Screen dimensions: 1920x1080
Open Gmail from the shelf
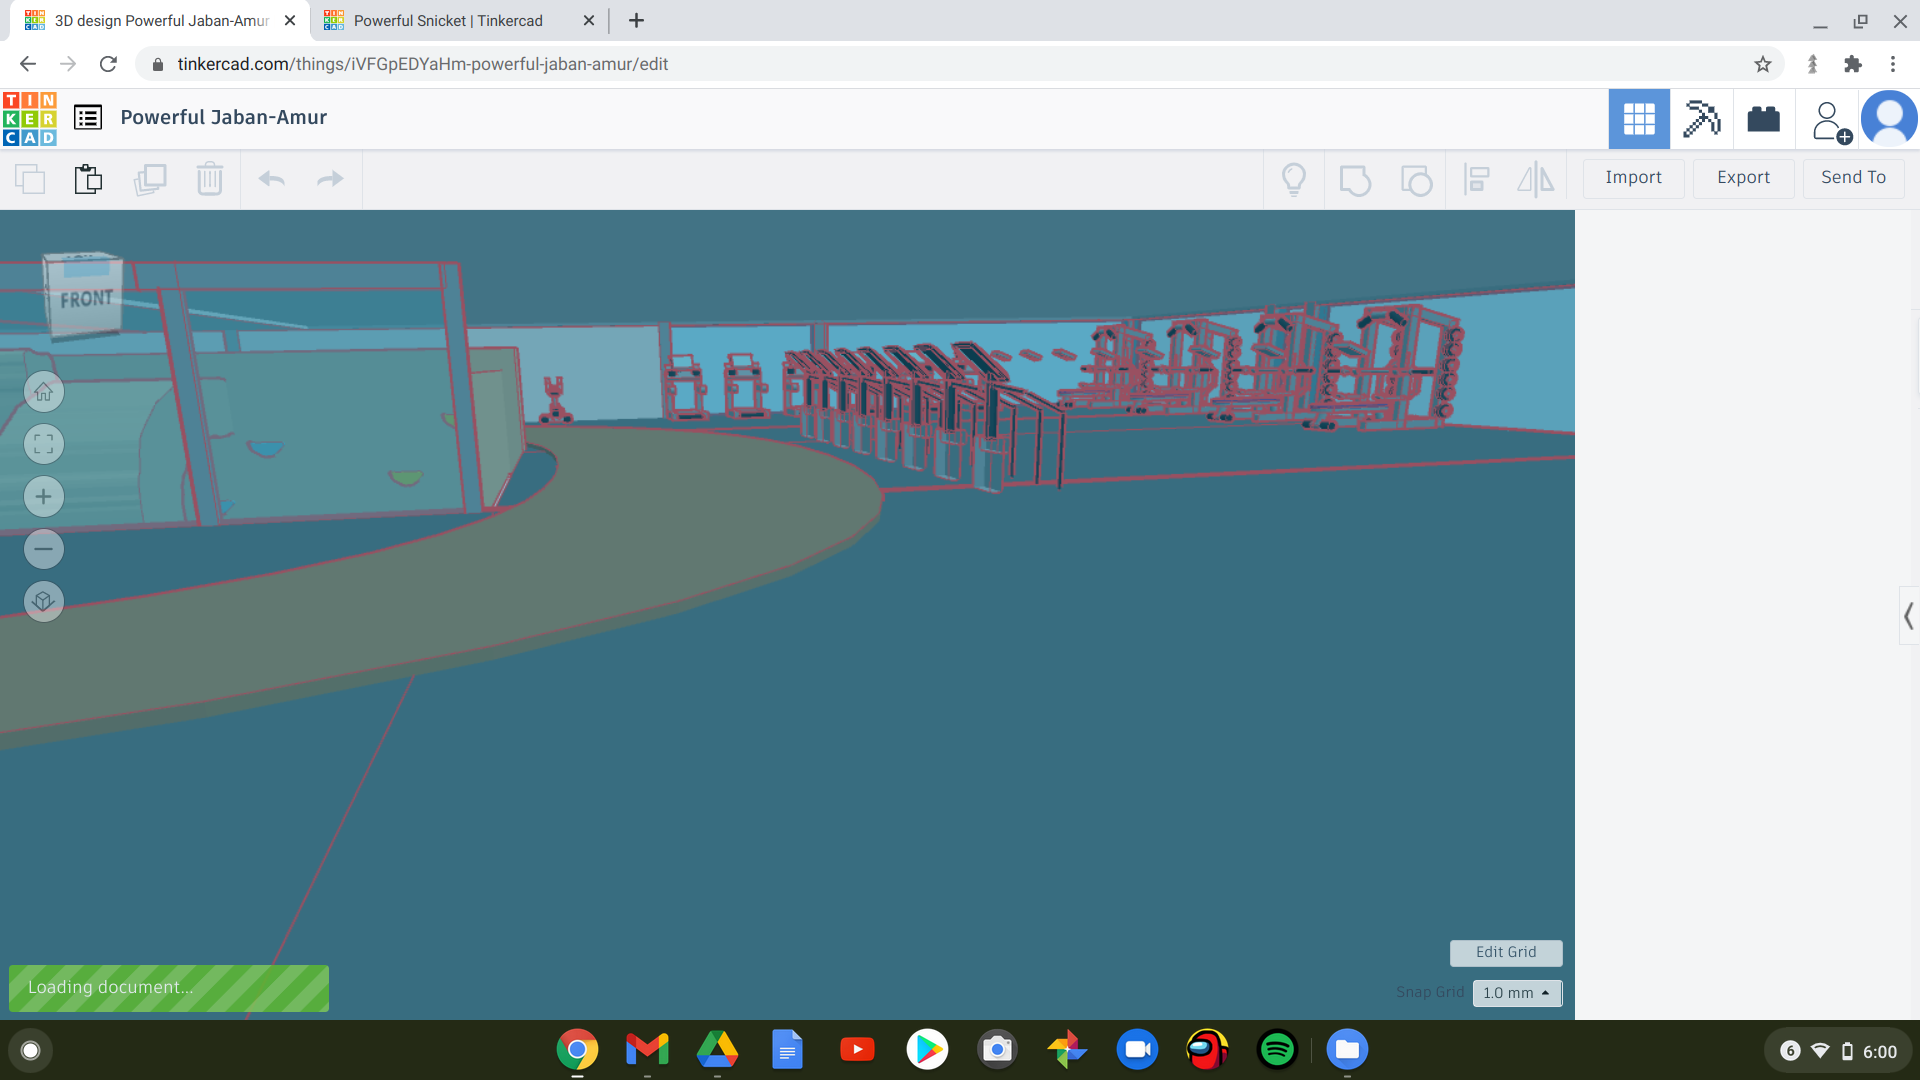[x=647, y=1049]
